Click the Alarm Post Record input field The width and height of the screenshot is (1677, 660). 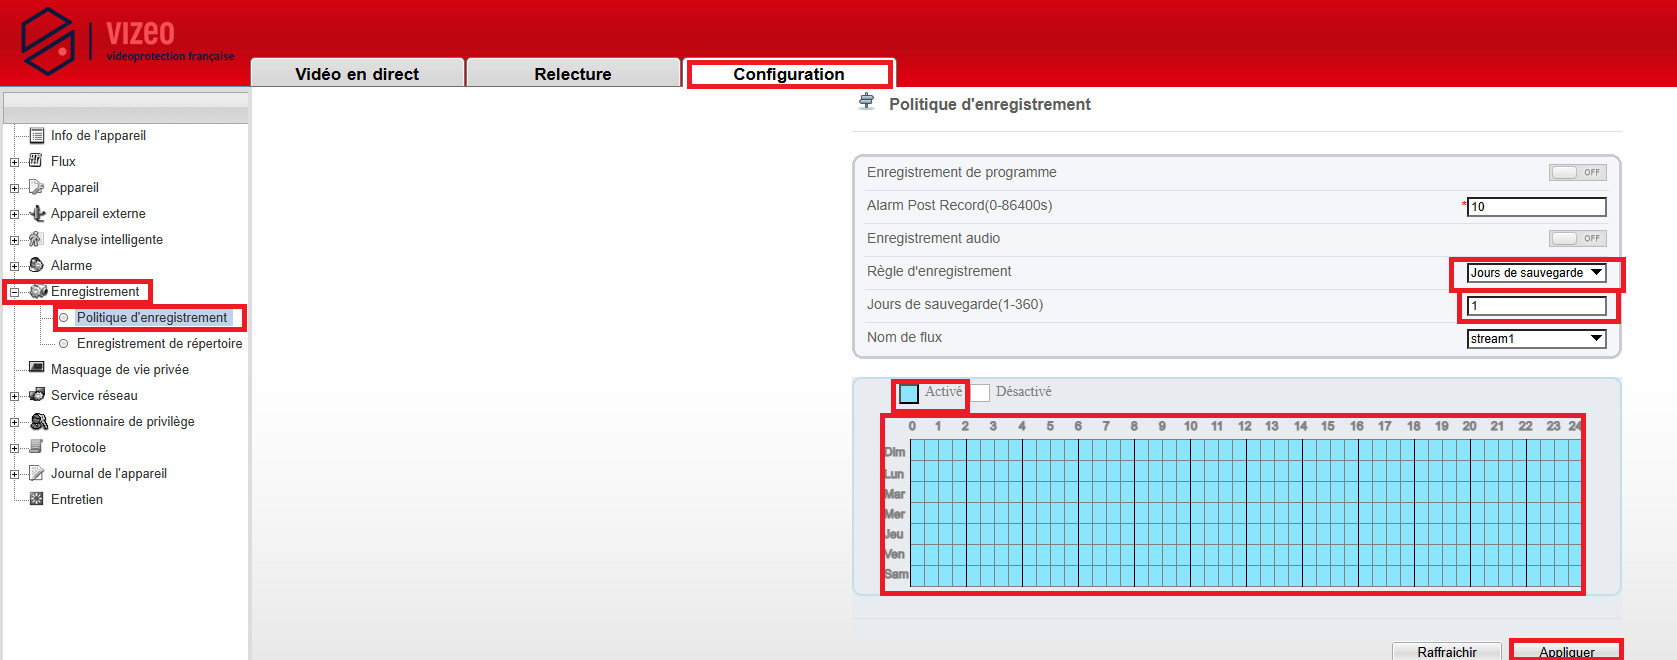click(1536, 207)
